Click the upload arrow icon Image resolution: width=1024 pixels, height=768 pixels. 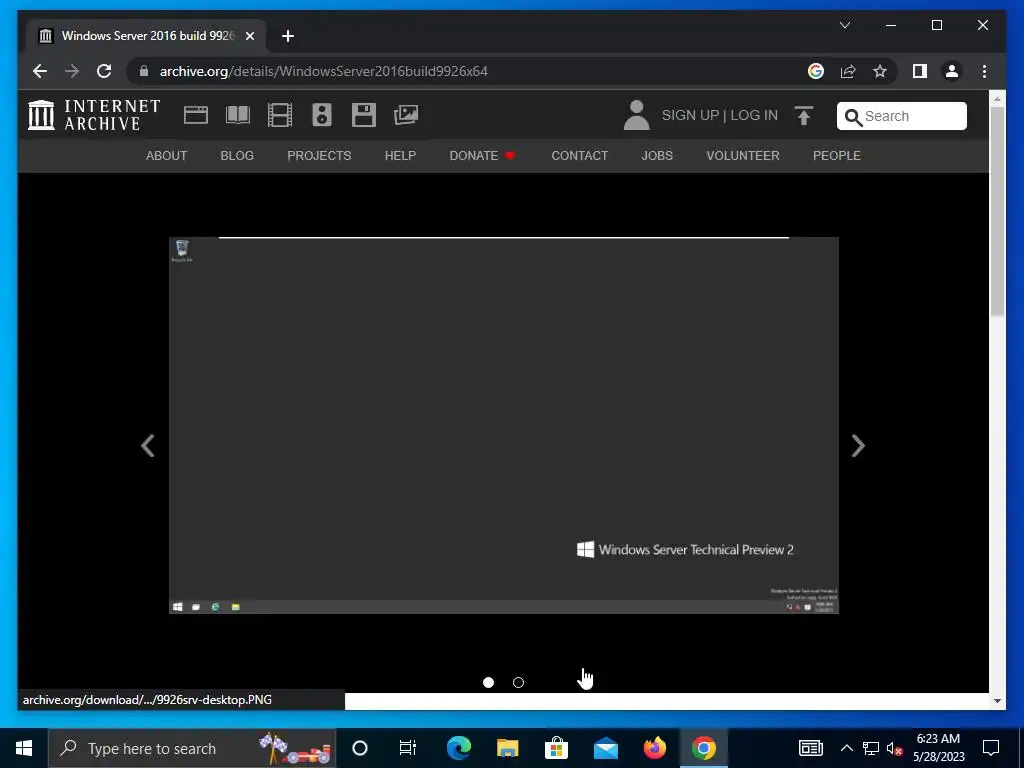(x=804, y=115)
